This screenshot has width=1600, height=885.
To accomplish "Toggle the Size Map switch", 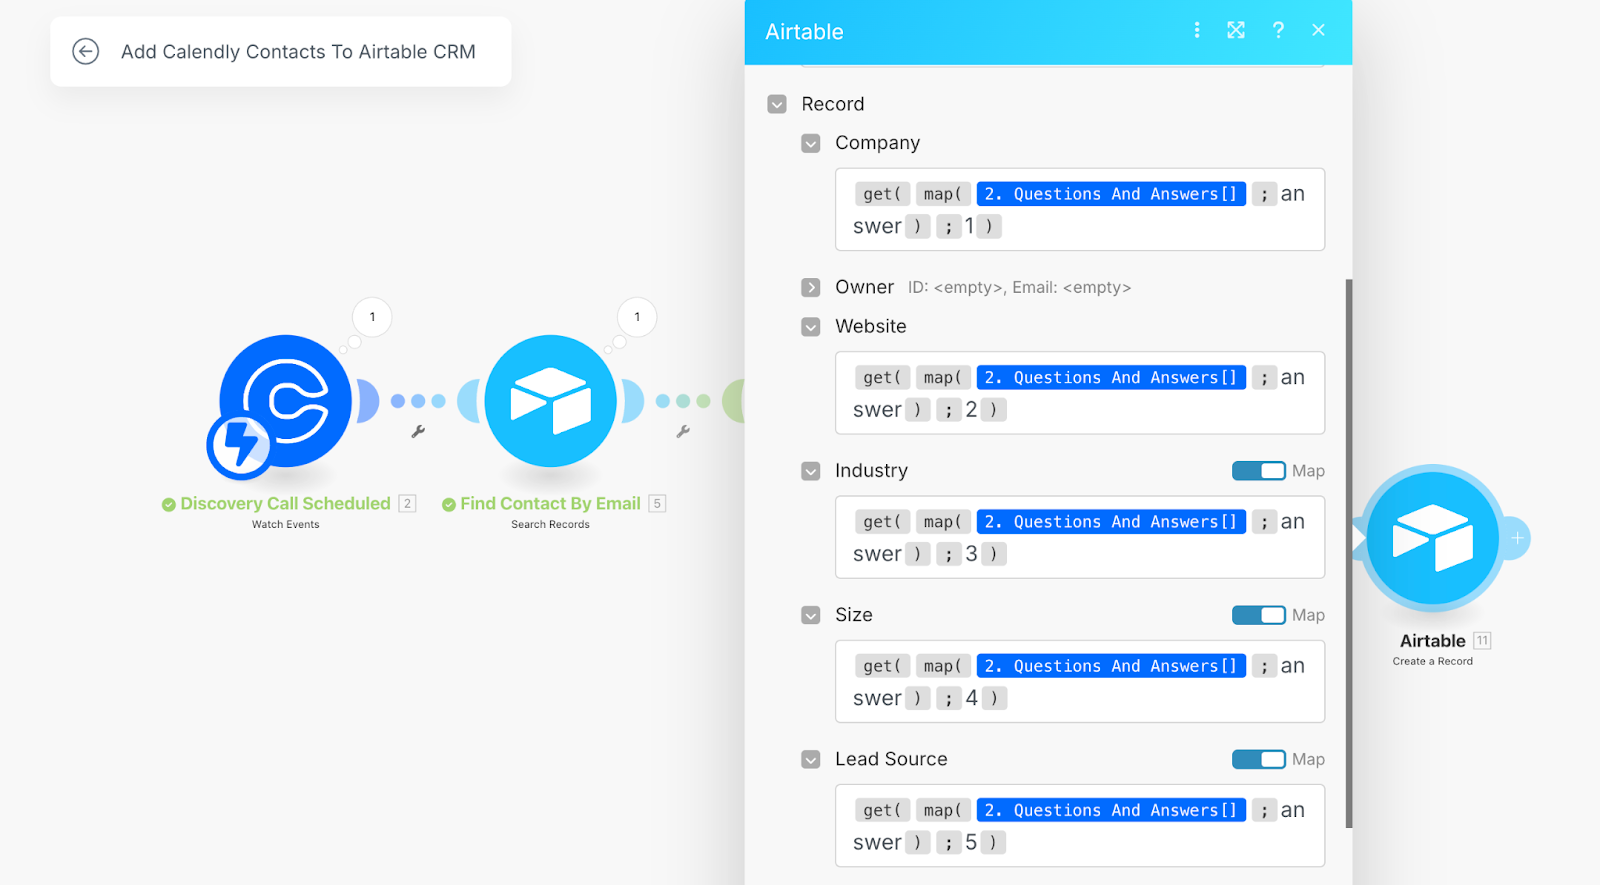I will [x=1258, y=615].
